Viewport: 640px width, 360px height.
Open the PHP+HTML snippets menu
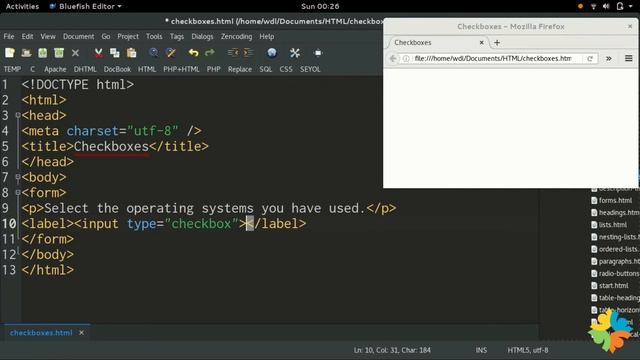181,69
